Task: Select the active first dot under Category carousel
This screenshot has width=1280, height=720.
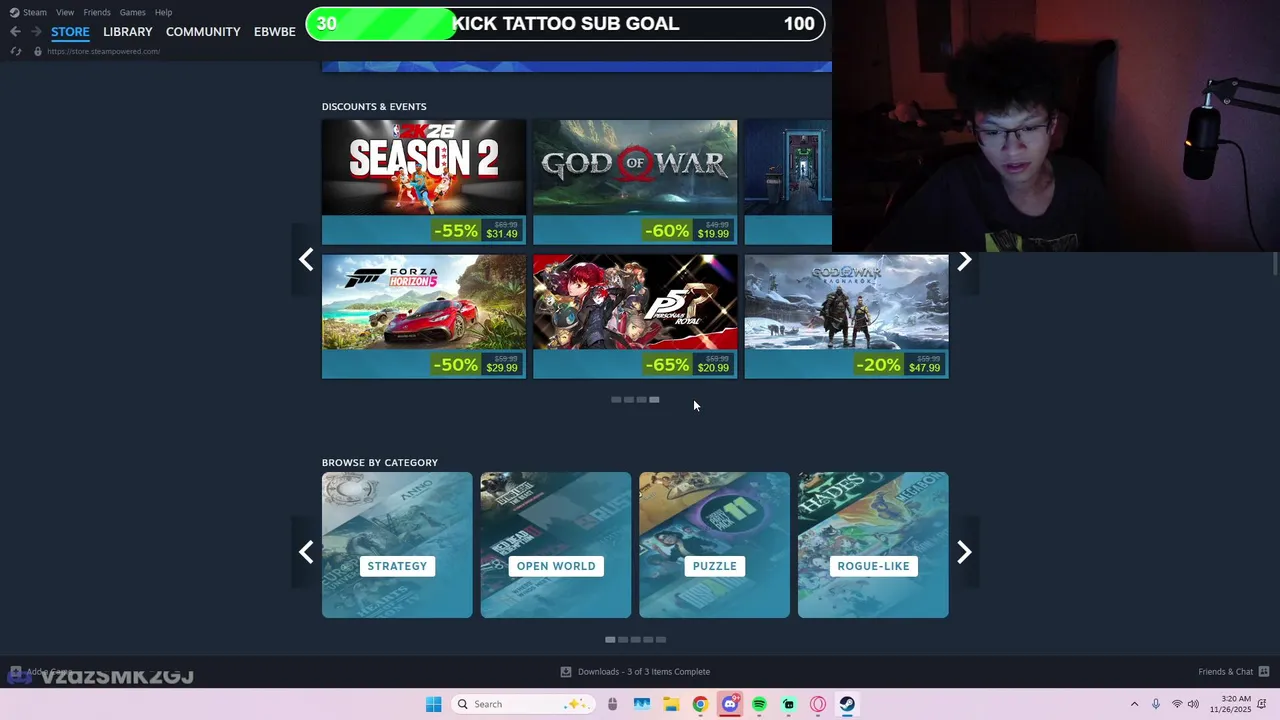Action: pos(610,640)
